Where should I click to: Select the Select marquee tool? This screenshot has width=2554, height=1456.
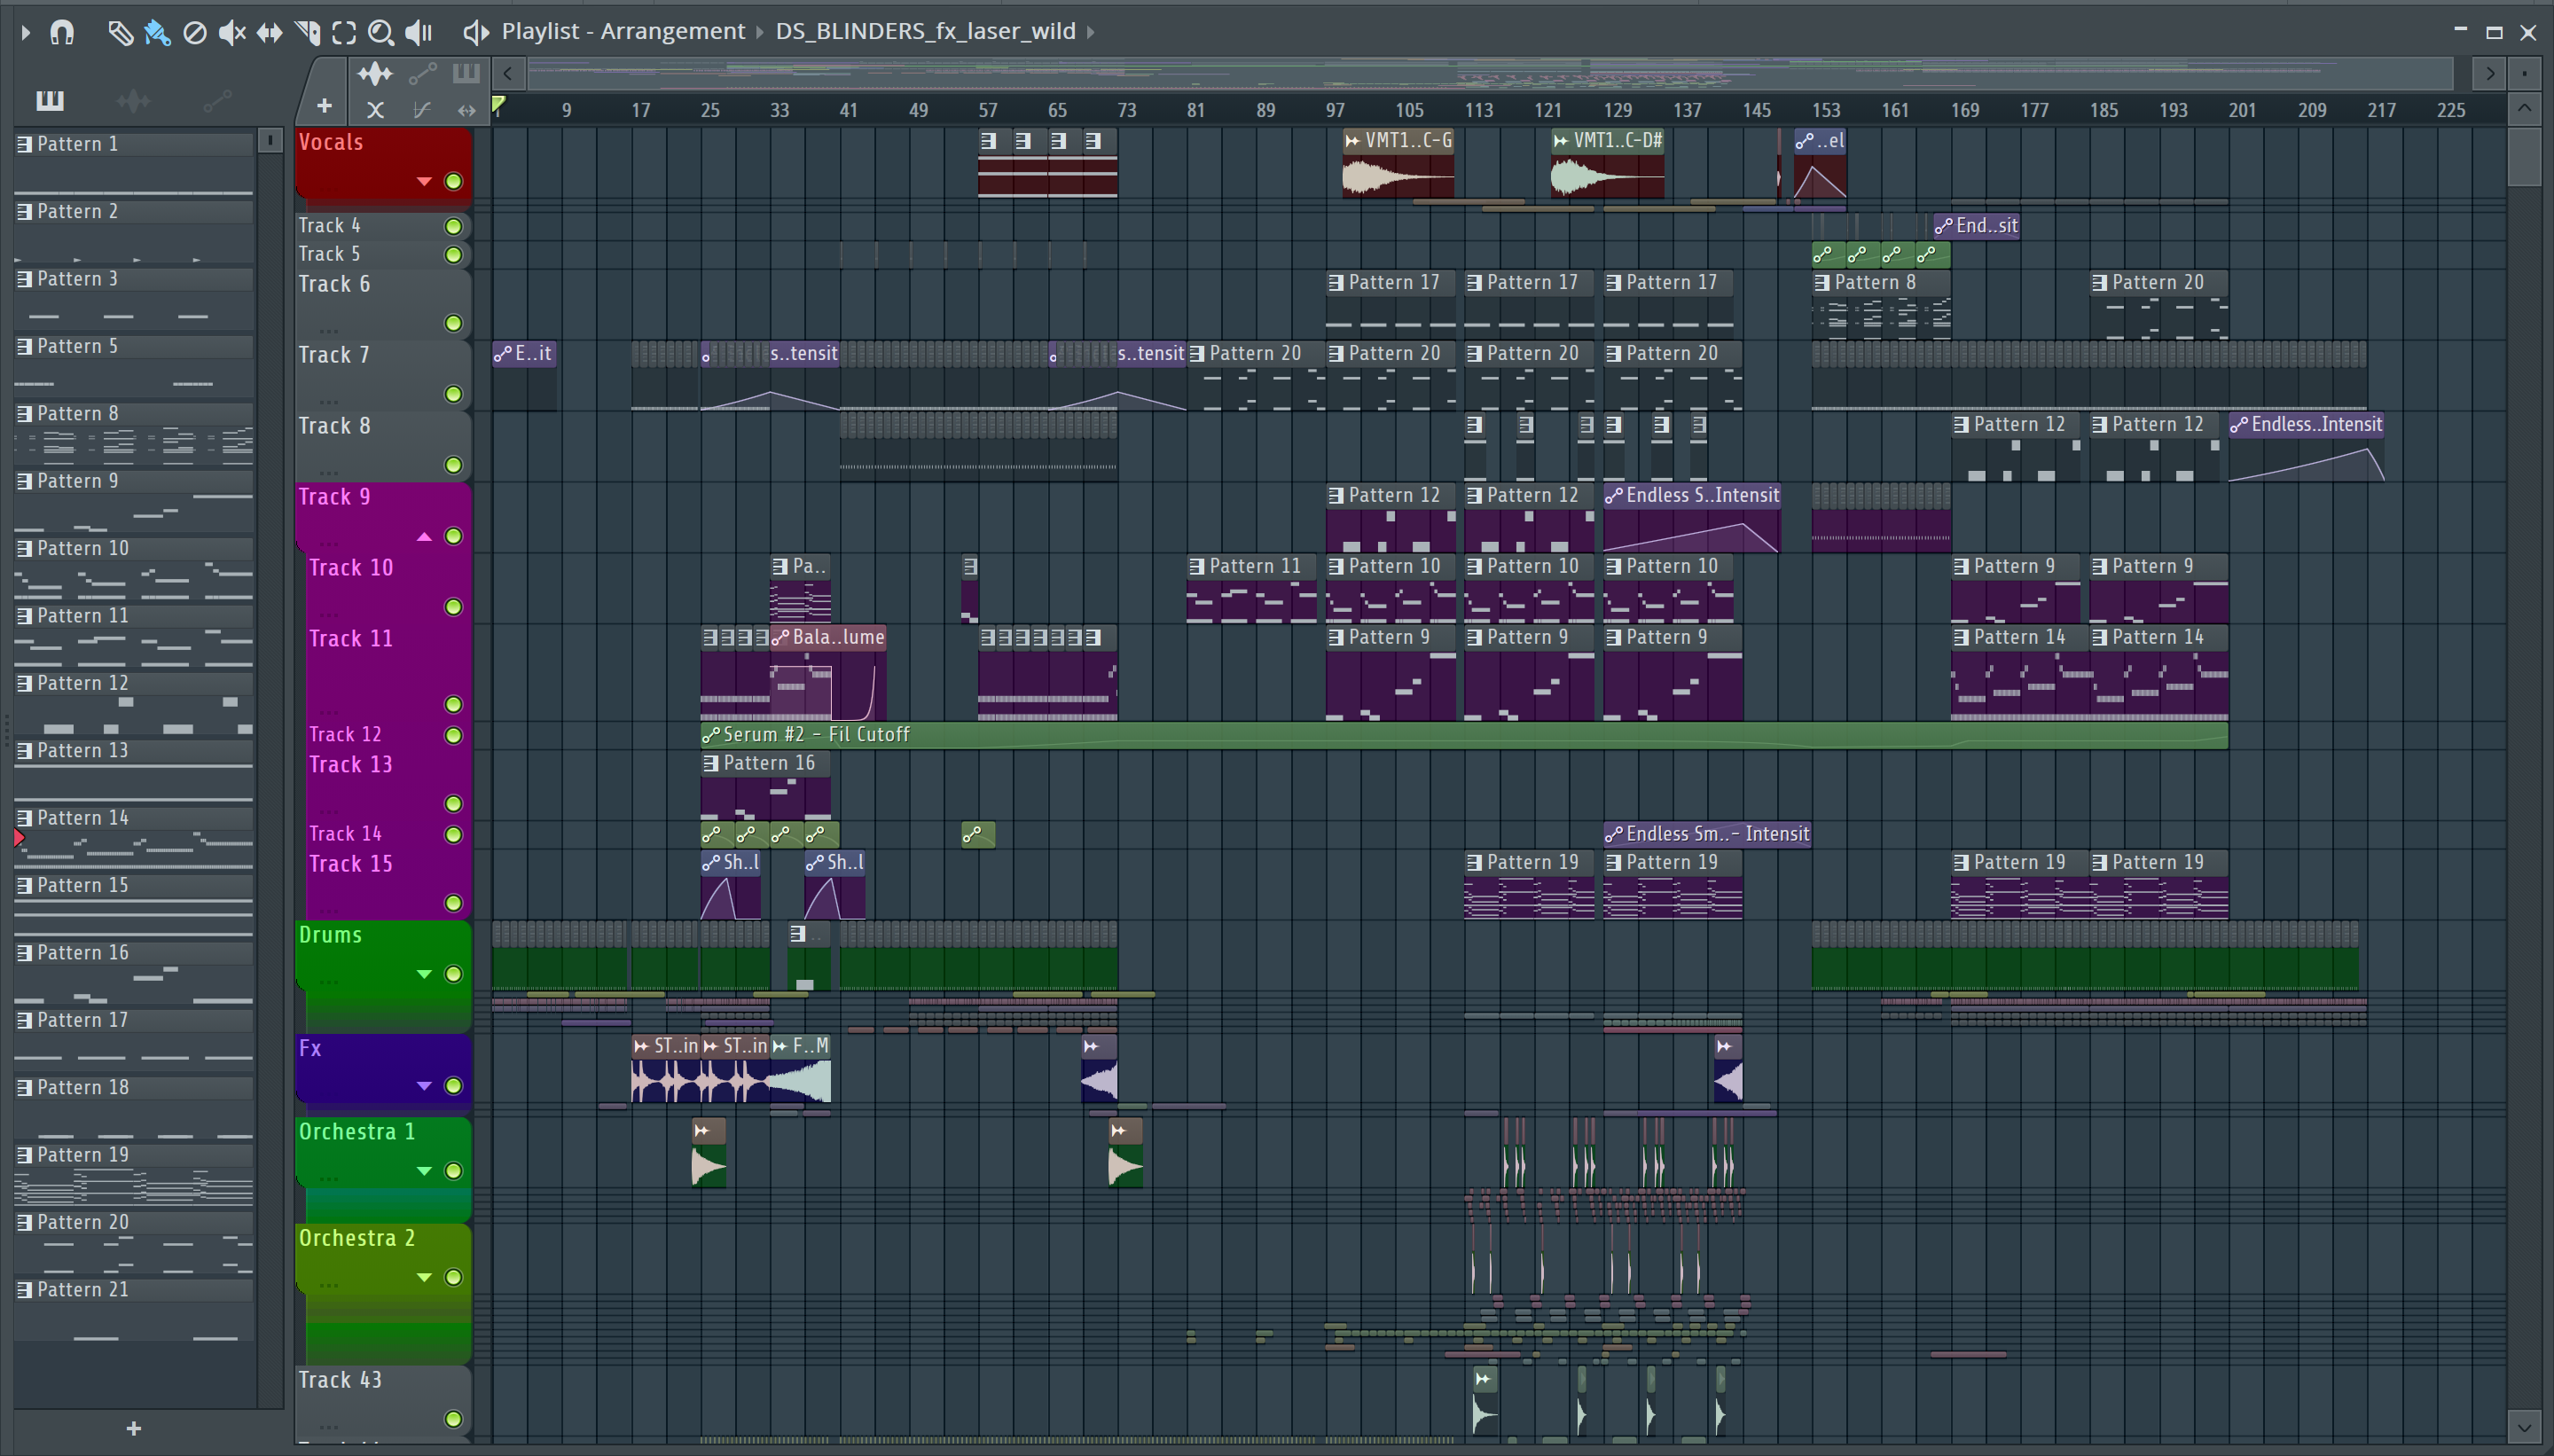(344, 32)
